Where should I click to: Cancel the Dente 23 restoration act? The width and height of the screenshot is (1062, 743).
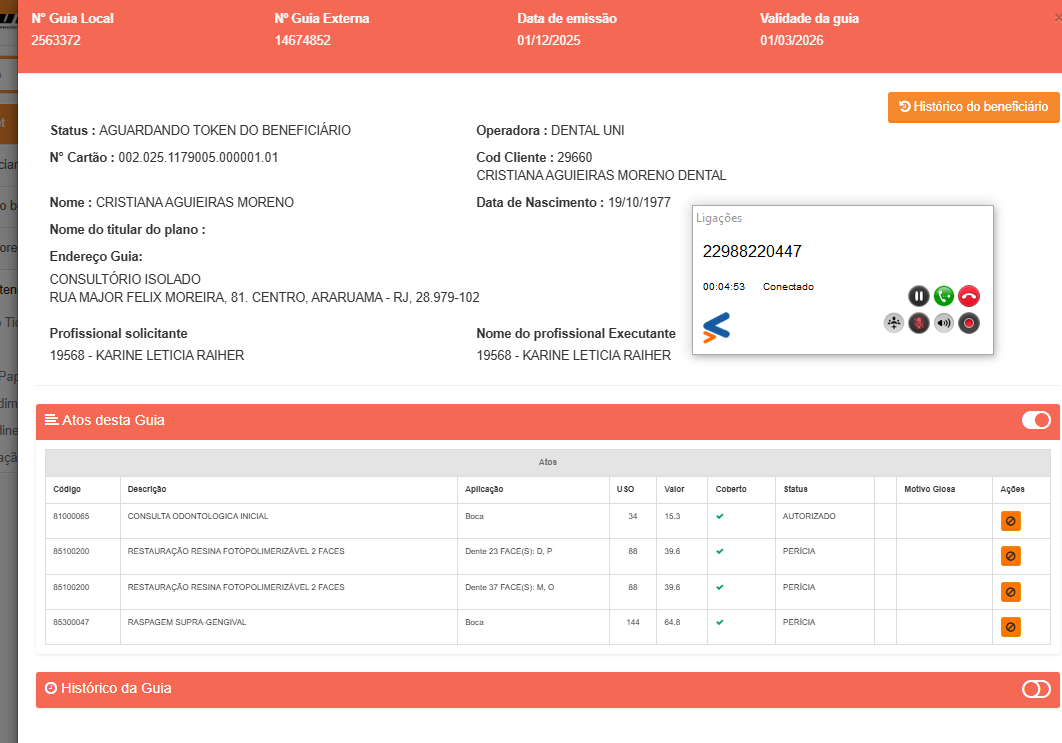coord(1010,556)
